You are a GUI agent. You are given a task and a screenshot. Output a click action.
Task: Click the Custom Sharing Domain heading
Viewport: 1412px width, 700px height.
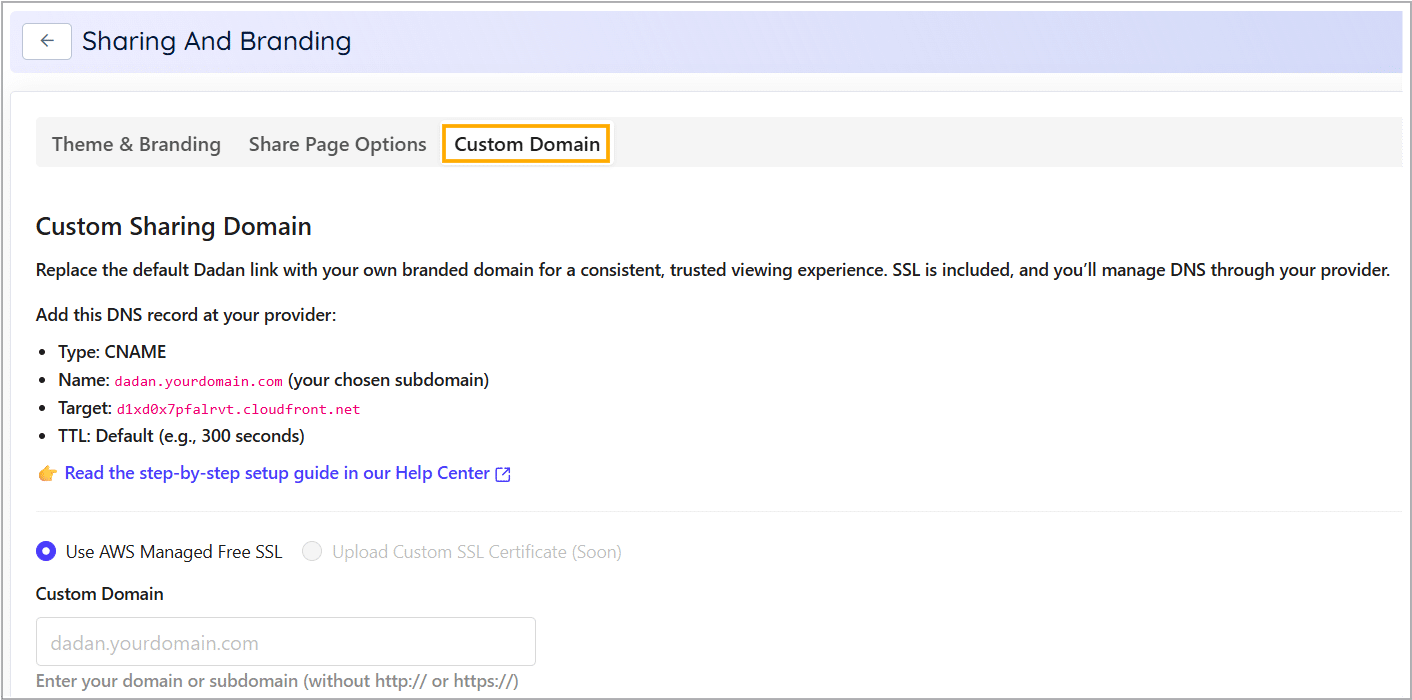click(x=174, y=227)
